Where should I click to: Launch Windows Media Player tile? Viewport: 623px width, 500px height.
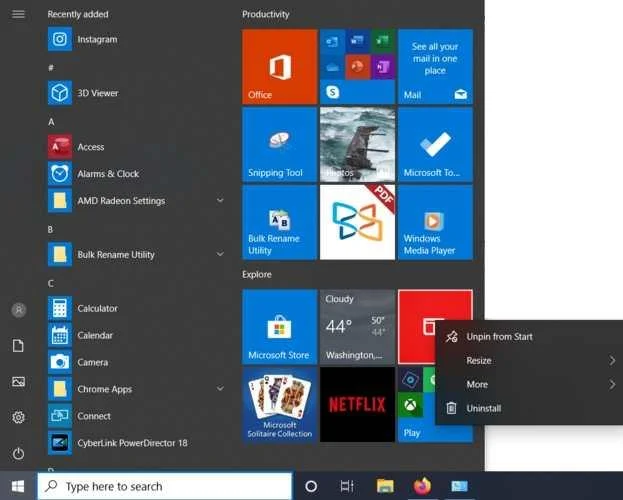[435, 223]
